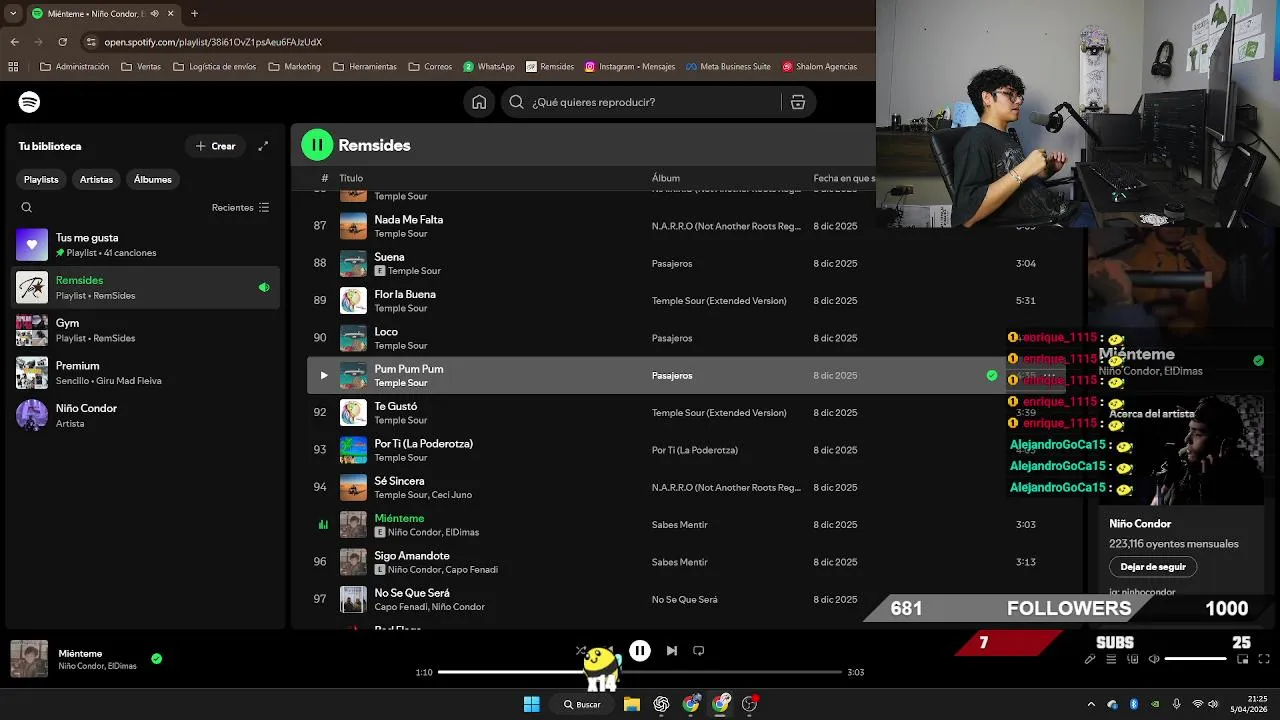Open a new browser tab
1280x720 pixels.
(x=194, y=14)
